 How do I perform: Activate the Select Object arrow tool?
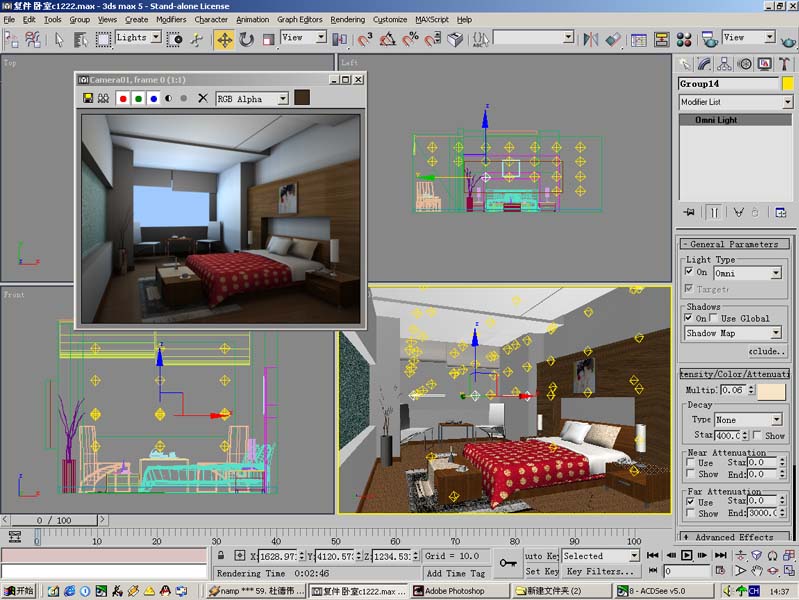(x=59, y=39)
